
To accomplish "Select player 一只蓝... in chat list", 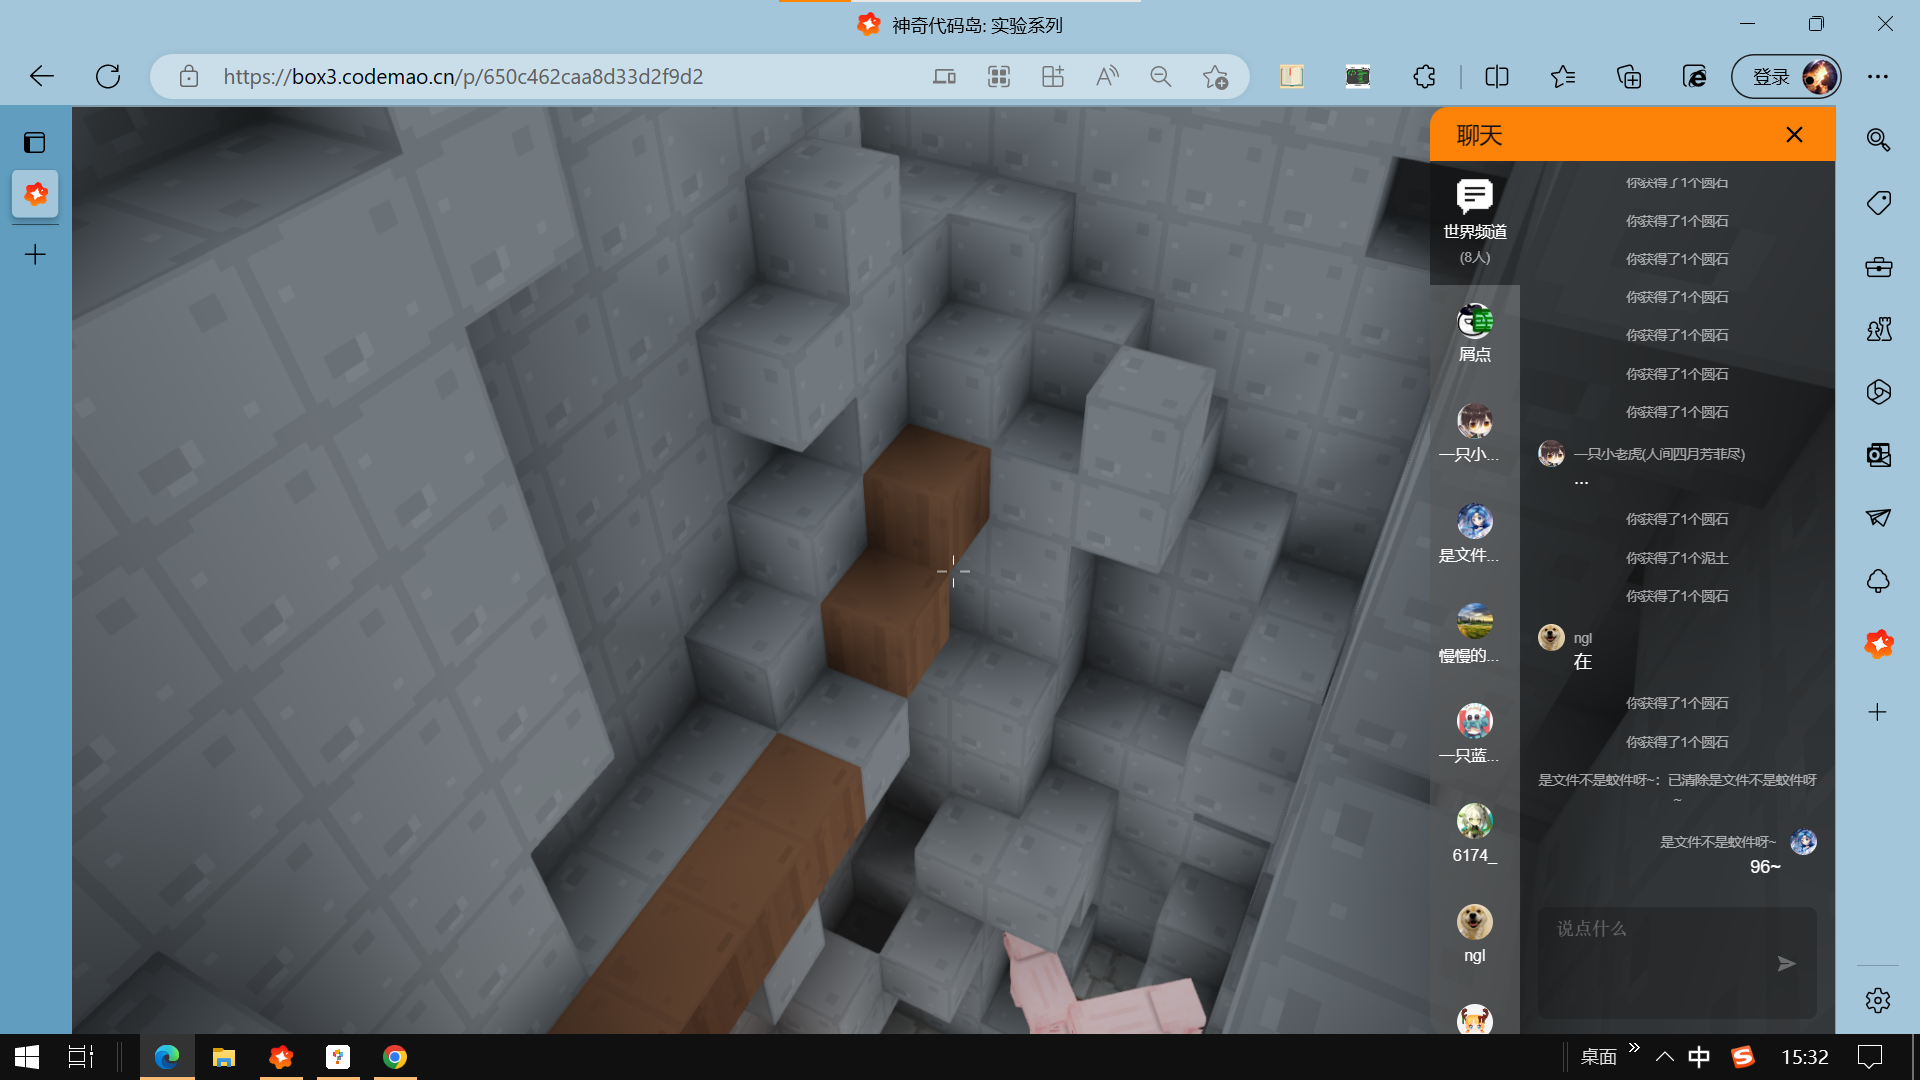I will point(1475,734).
